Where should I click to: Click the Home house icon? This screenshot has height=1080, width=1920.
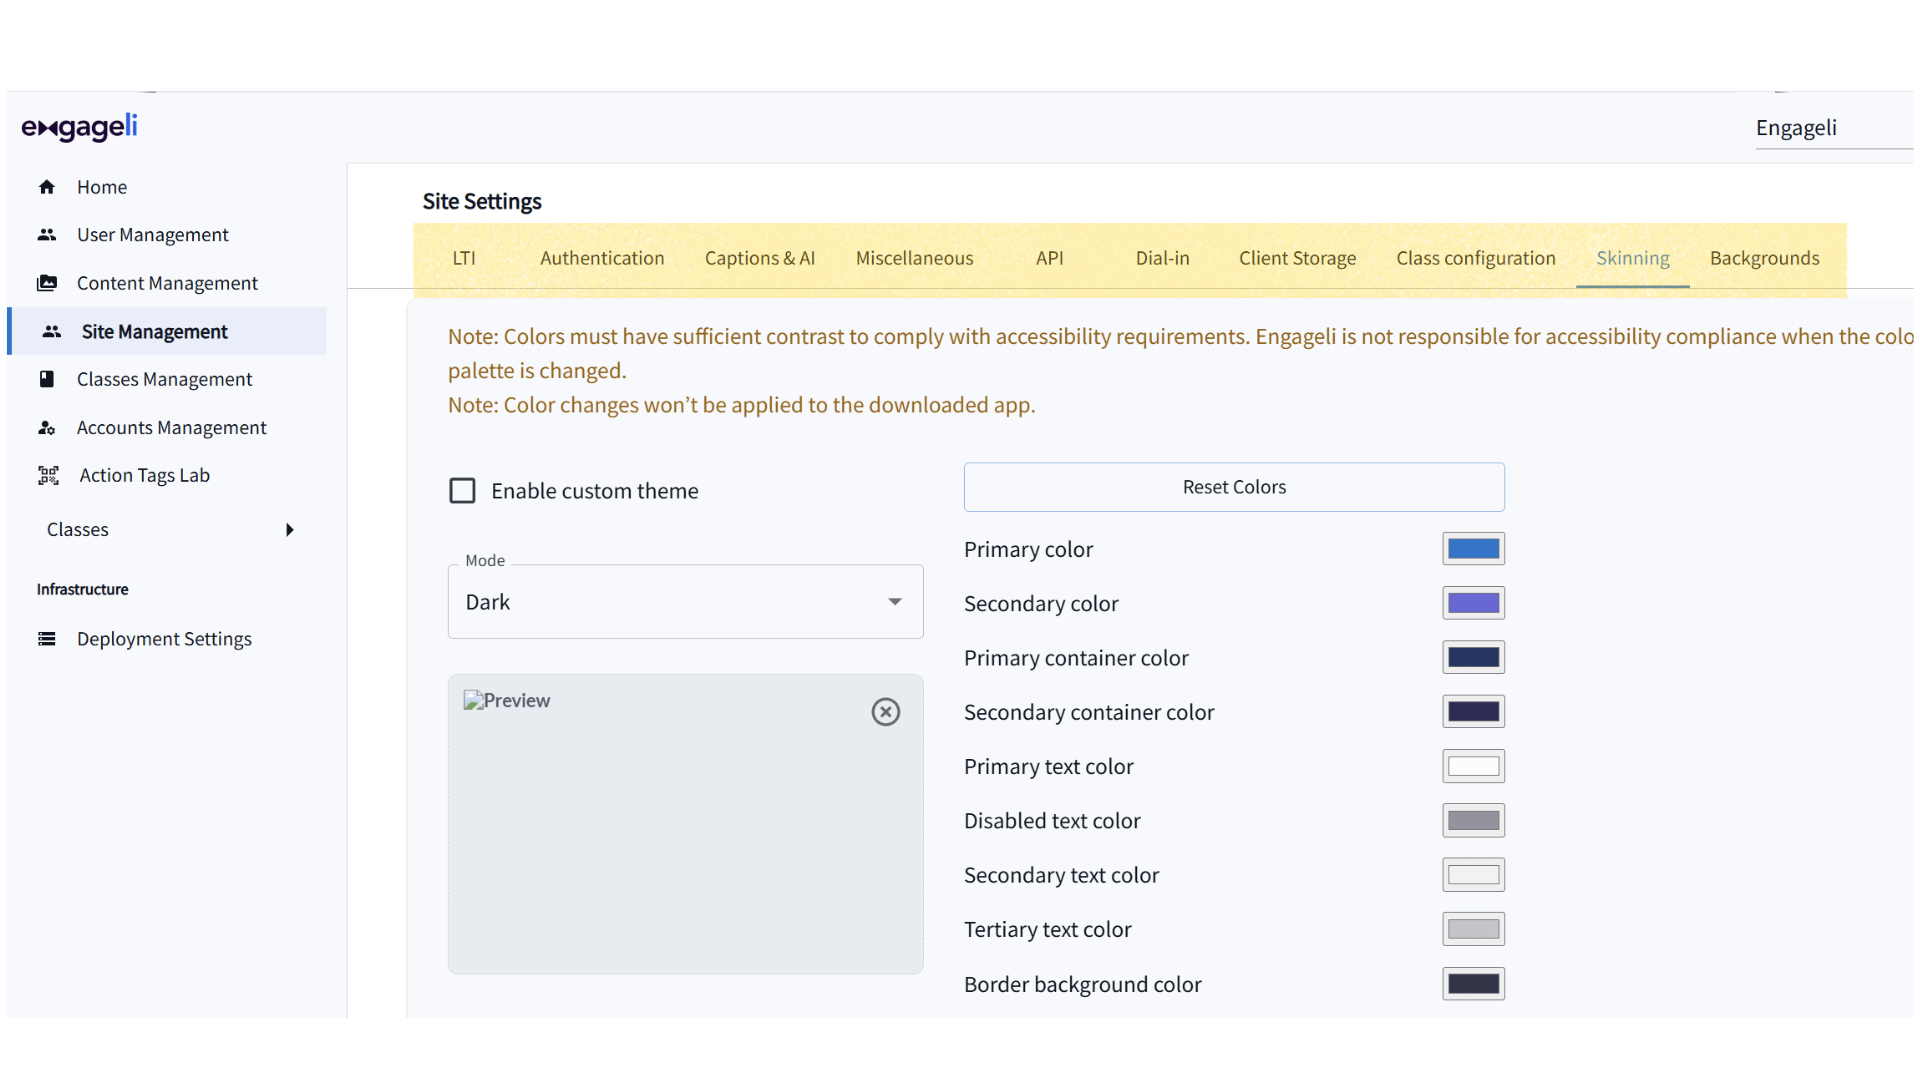click(46, 187)
